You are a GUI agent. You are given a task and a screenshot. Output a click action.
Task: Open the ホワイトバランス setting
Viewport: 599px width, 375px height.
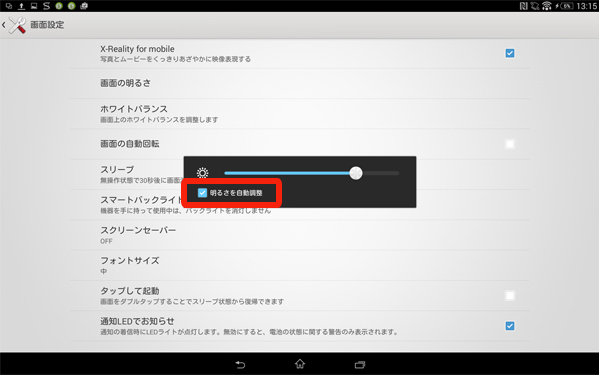pyautogui.click(x=300, y=114)
